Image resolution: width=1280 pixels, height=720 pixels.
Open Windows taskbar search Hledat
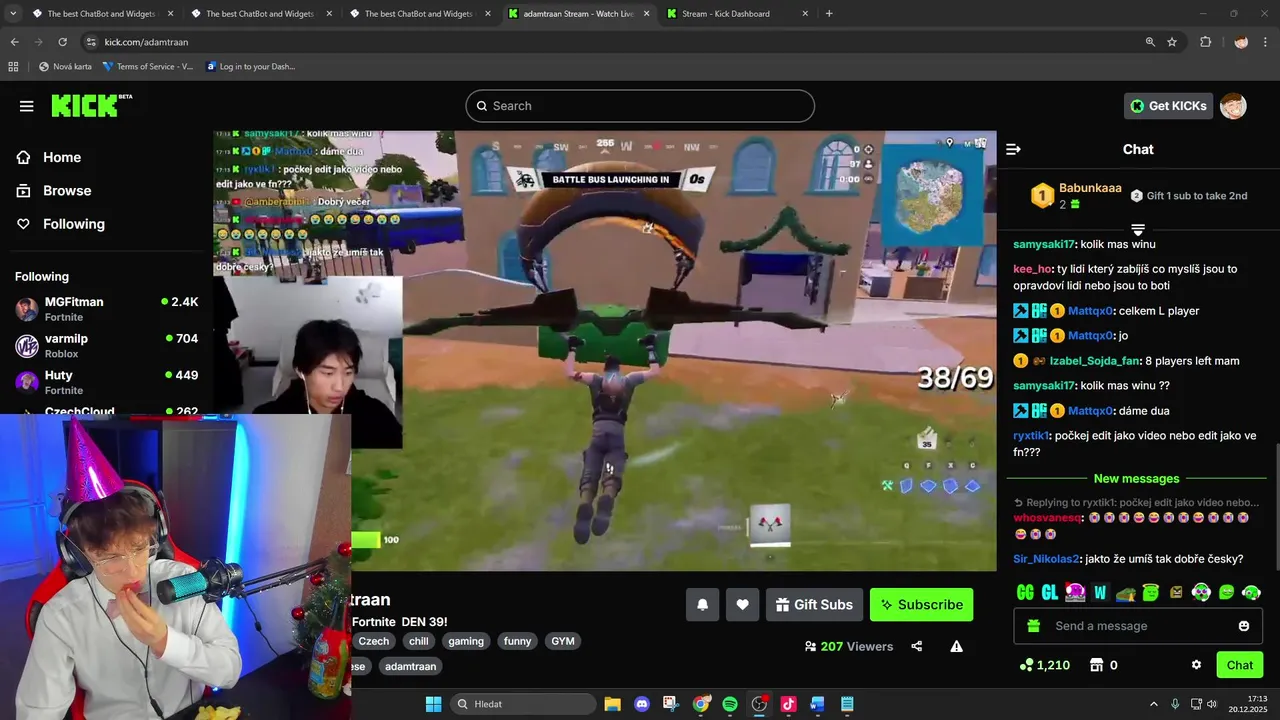coord(523,704)
